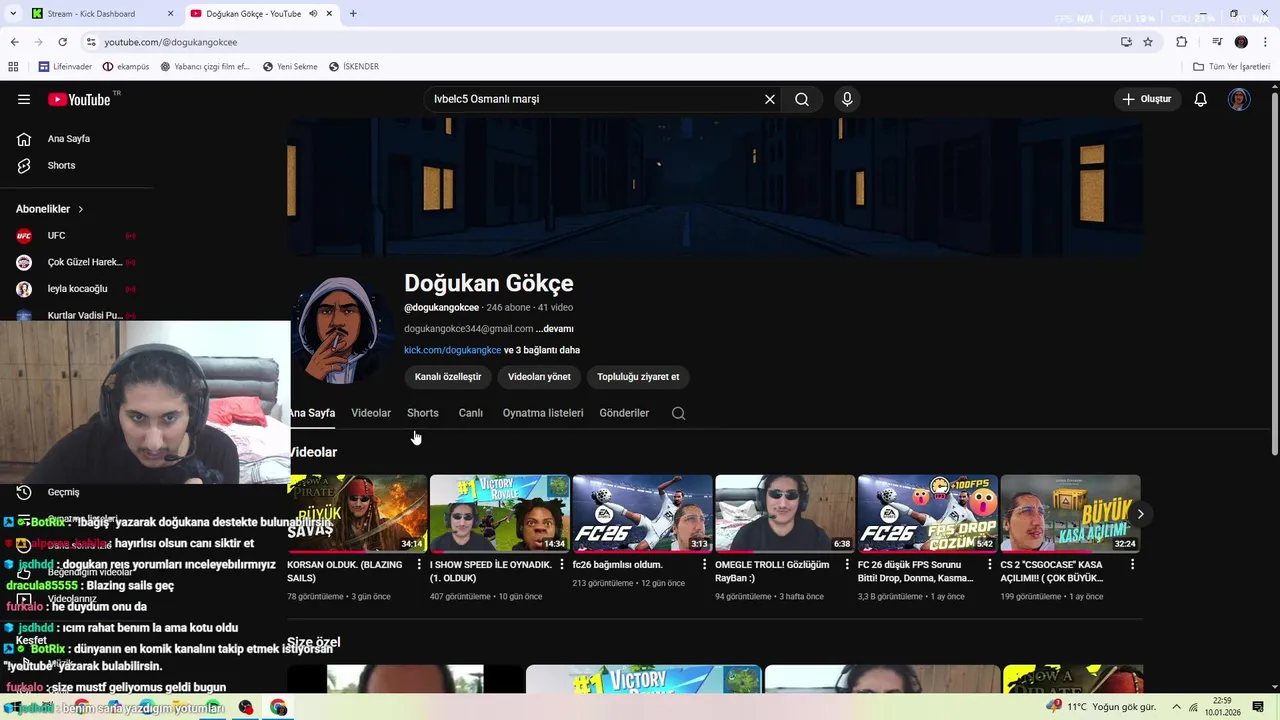
Task: Open leyla kocaoğlu channel avatar
Action: tap(24, 289)
